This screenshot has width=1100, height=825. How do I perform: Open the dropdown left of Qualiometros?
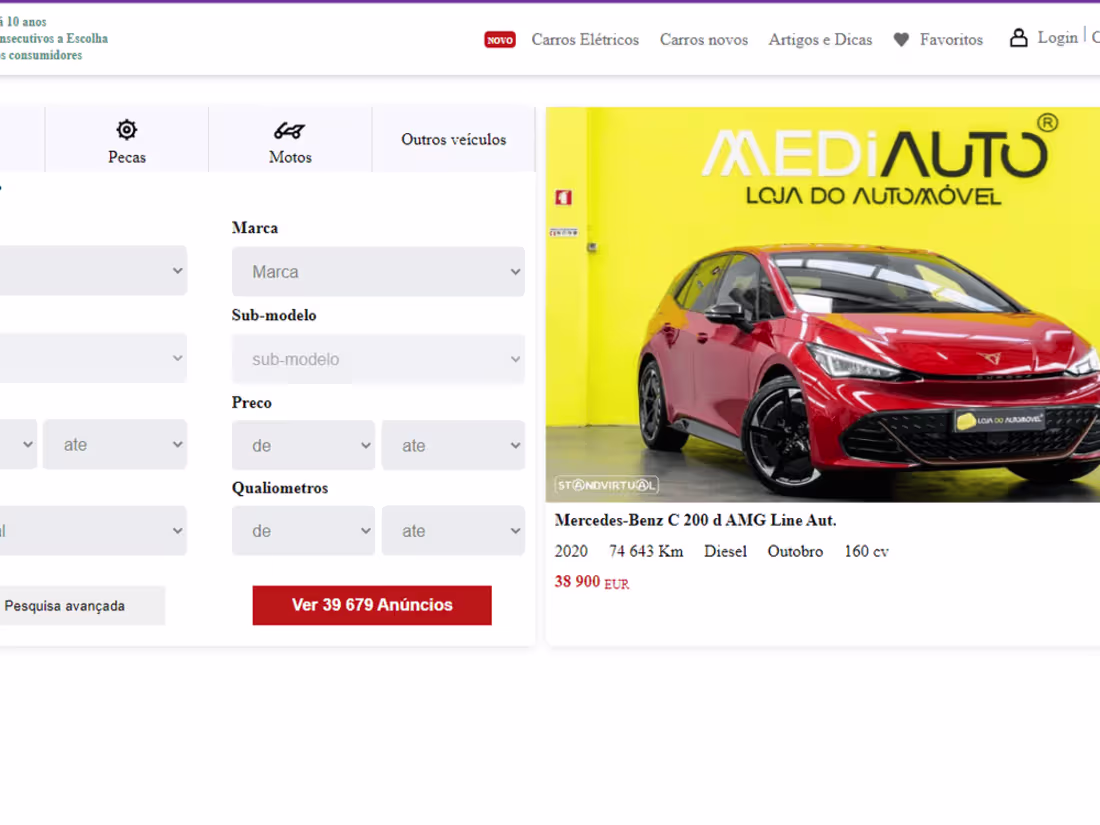(93, 530)
